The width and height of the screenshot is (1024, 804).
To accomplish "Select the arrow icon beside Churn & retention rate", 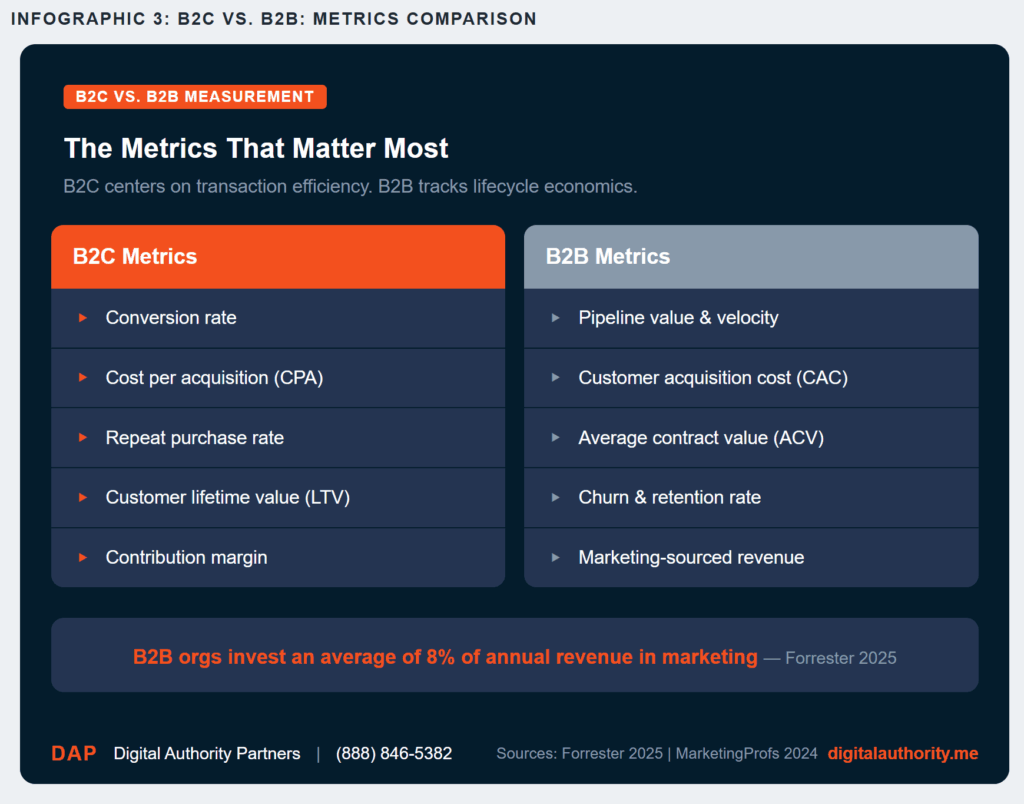I will click(556, 498).
